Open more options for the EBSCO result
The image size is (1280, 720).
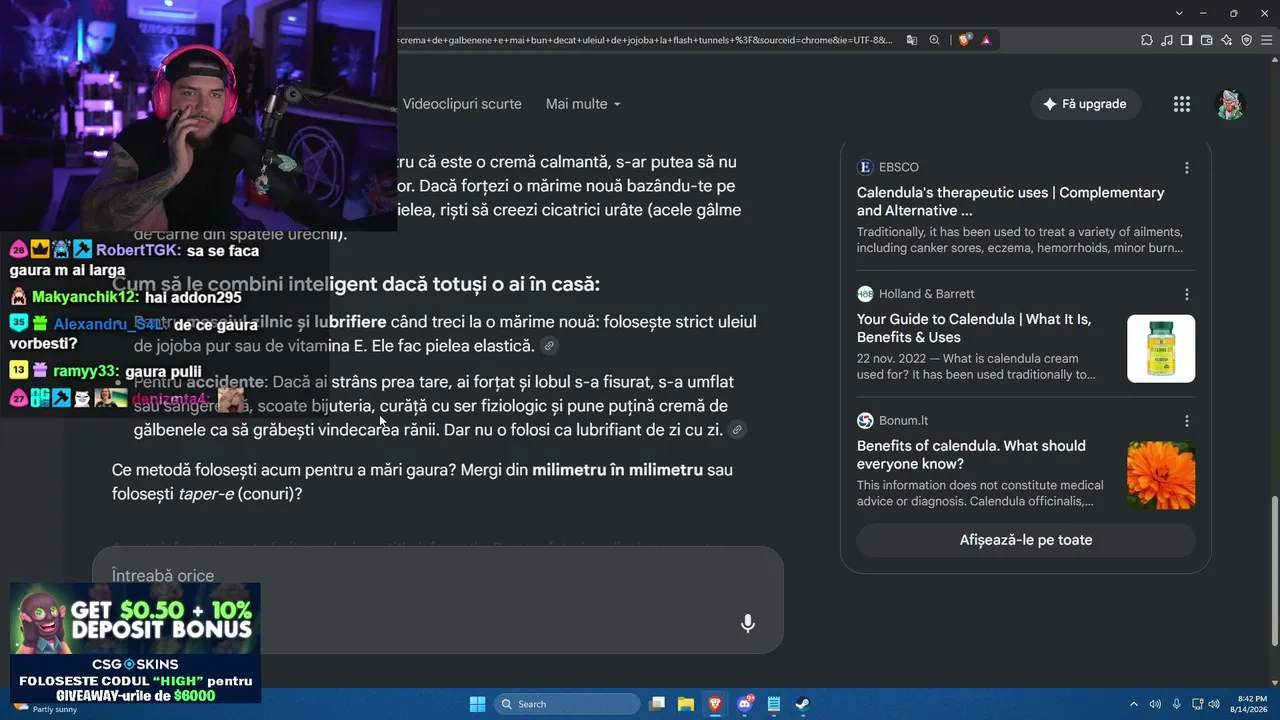(x=1187, y=168)
